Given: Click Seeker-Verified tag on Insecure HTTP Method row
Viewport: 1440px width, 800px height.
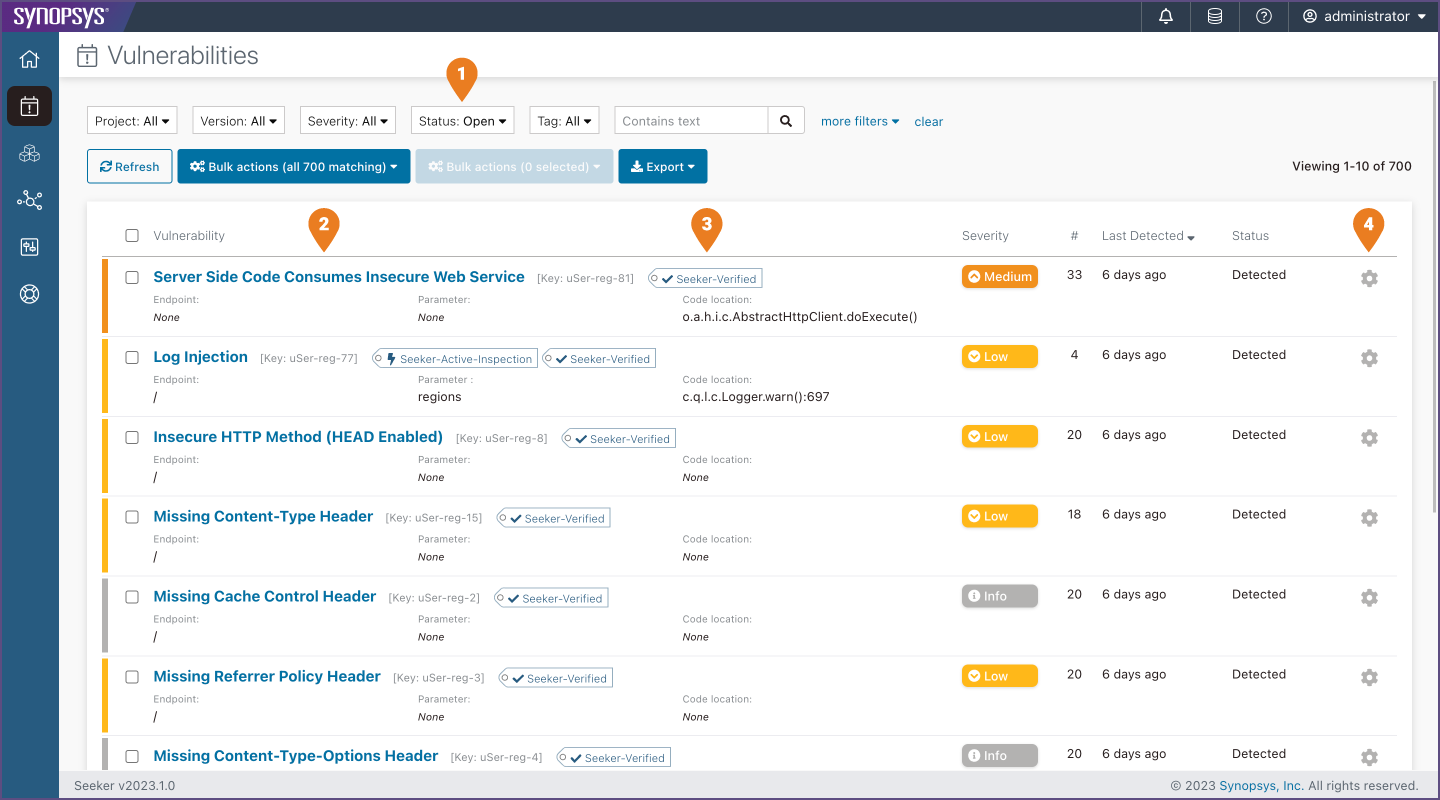Looking at the screenshot, I should [x=619, y=438].
